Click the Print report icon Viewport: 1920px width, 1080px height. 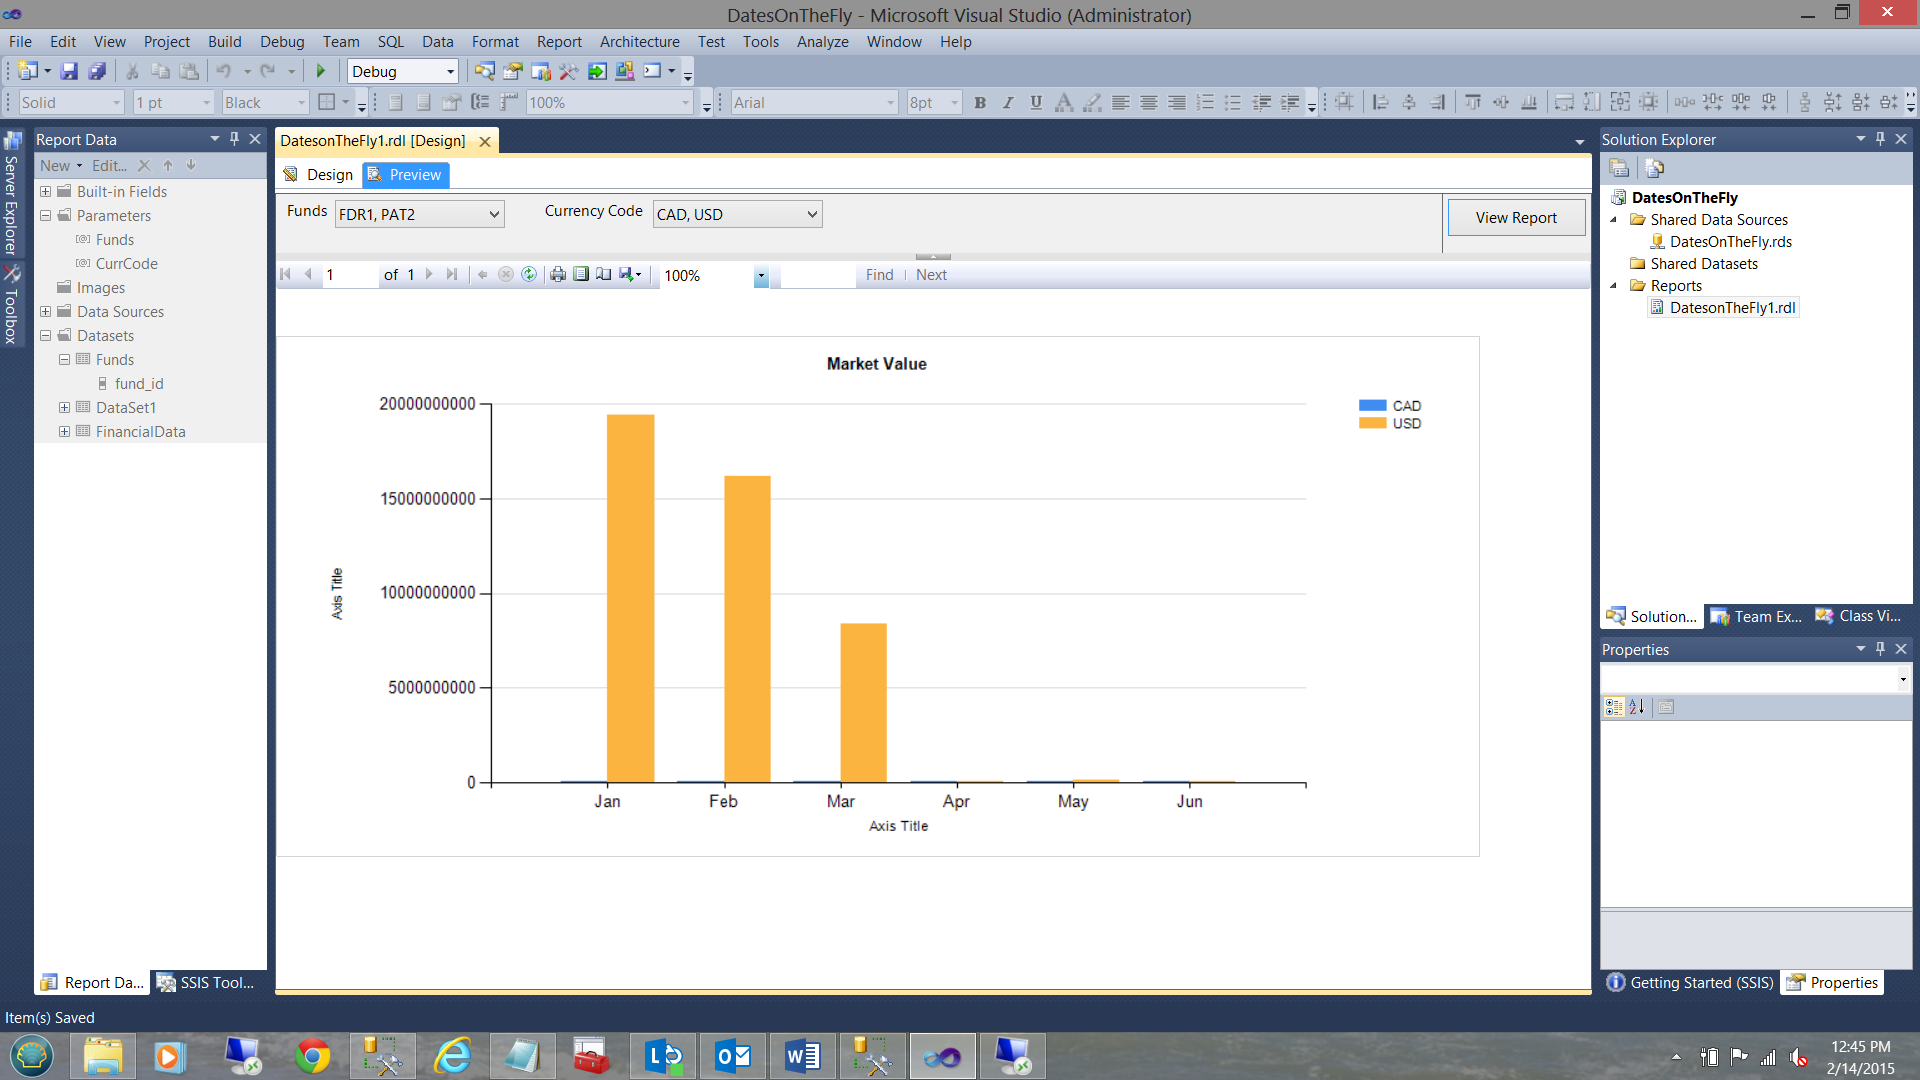tap(558, 274)
